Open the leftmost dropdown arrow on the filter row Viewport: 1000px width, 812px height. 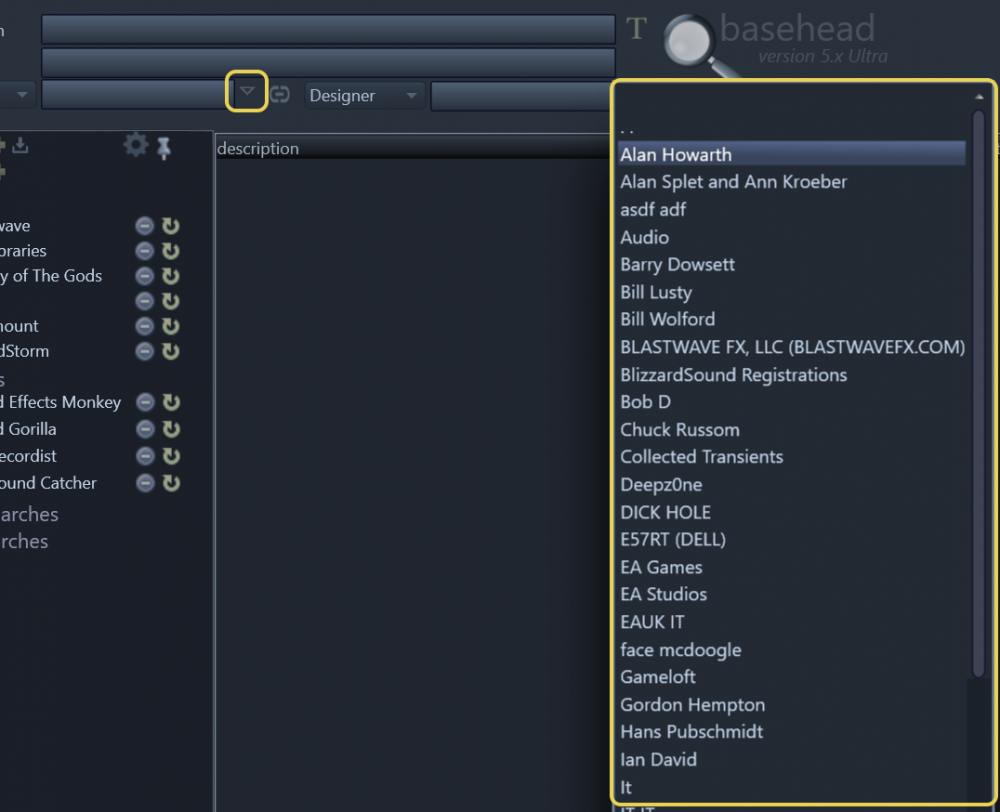(x=22, y=94)
